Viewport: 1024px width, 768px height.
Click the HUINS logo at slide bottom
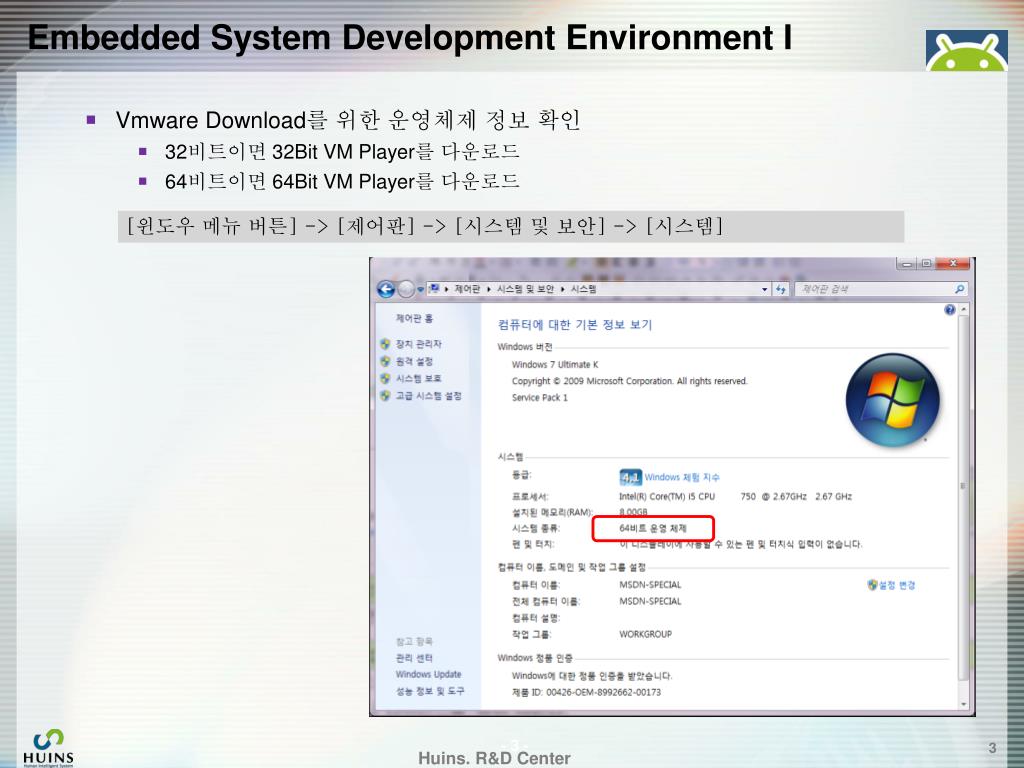coord(47,746)
